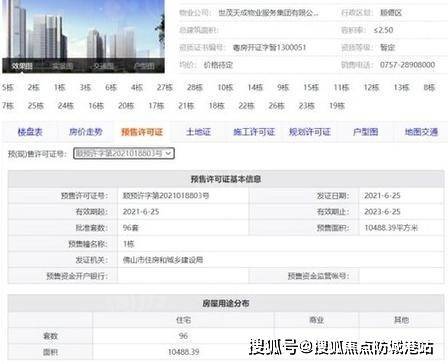
Task: Open the 地图交通 tab
Action: tap(421, 132)
